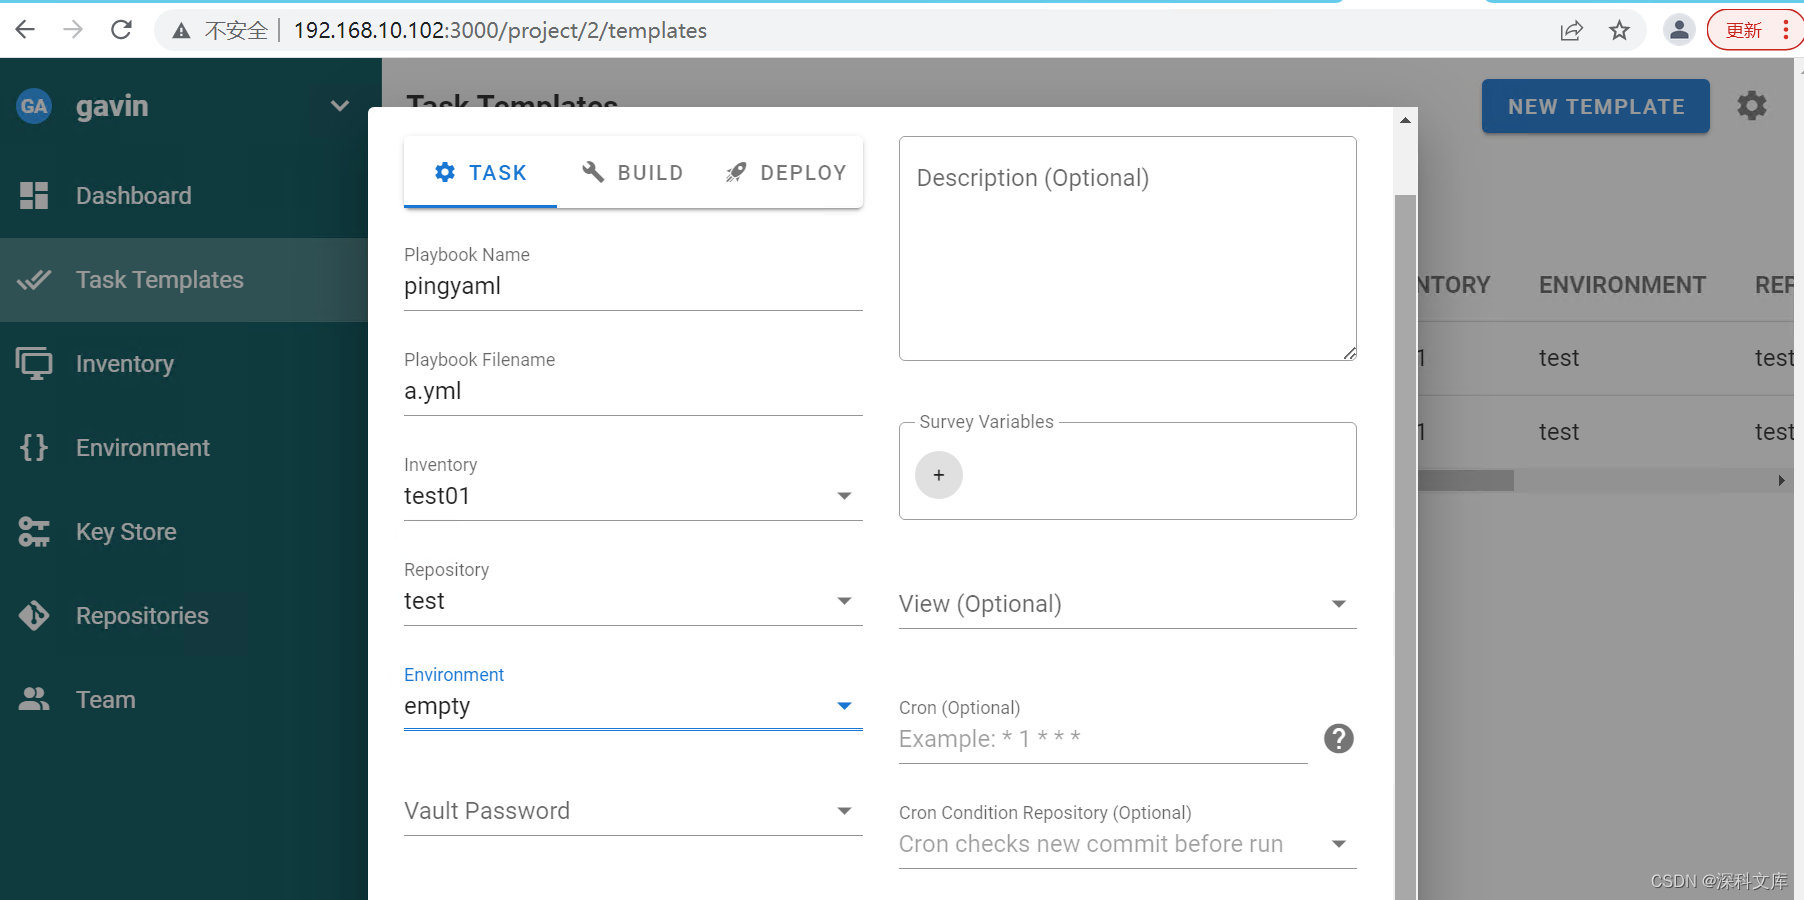Switch to the BUILD template type tab
This screenshot has height=900, width=1804.
pyautogui.click(x=633, y=172)
